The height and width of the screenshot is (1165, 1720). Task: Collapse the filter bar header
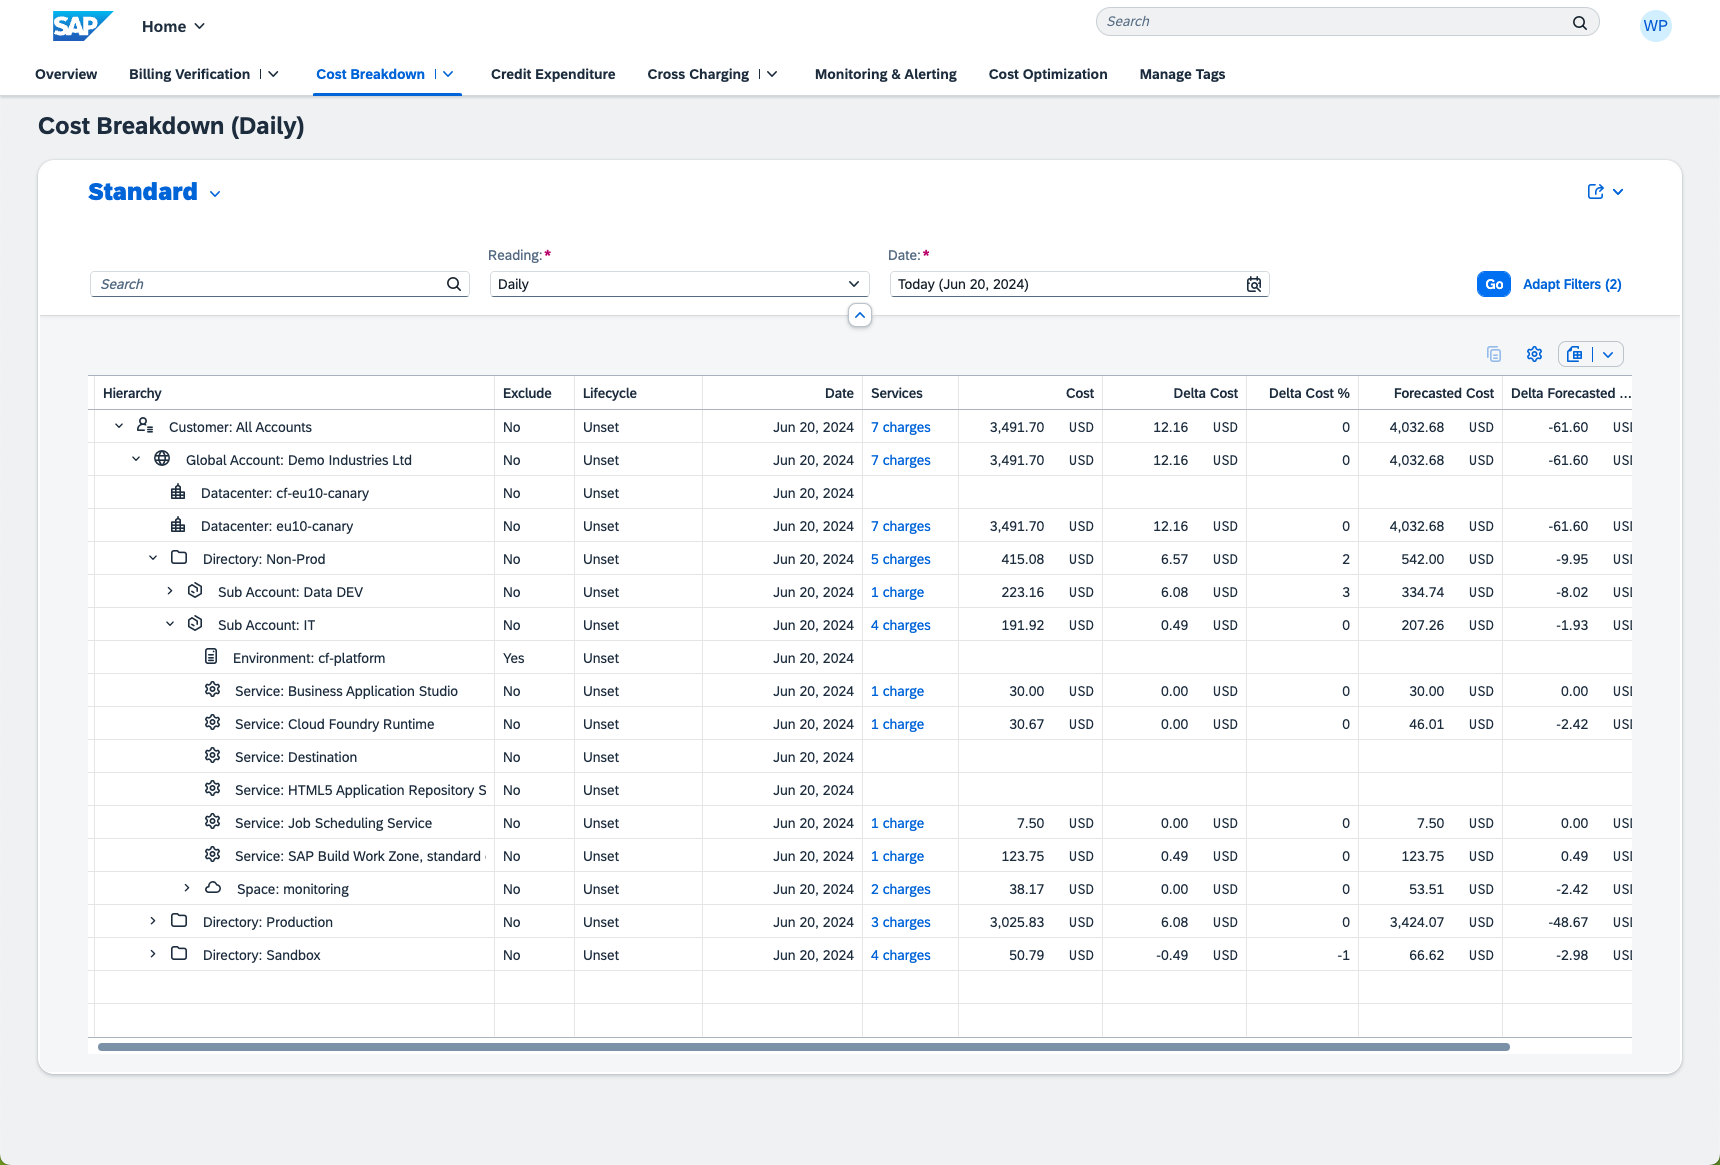click(859, 315)
